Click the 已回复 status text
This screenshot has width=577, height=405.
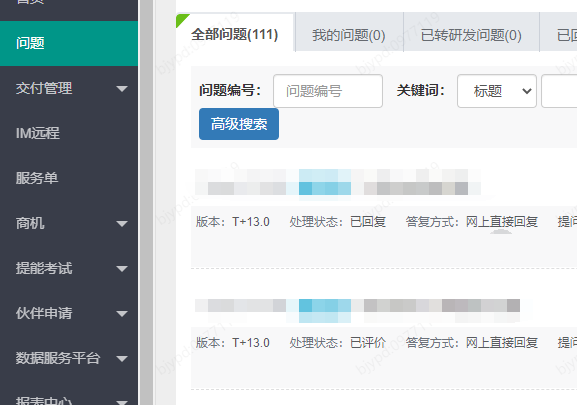[368, 222]
